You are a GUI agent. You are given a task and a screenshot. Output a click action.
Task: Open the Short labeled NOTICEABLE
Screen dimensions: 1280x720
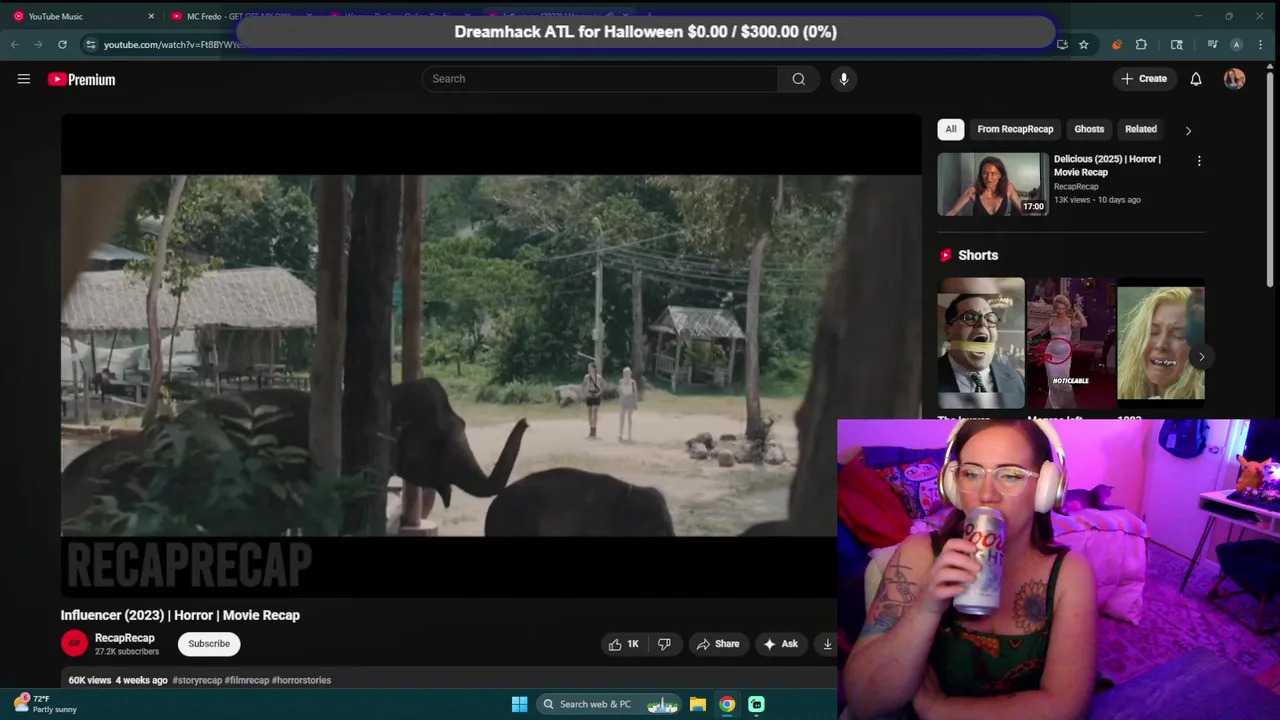pos(1071,343)
